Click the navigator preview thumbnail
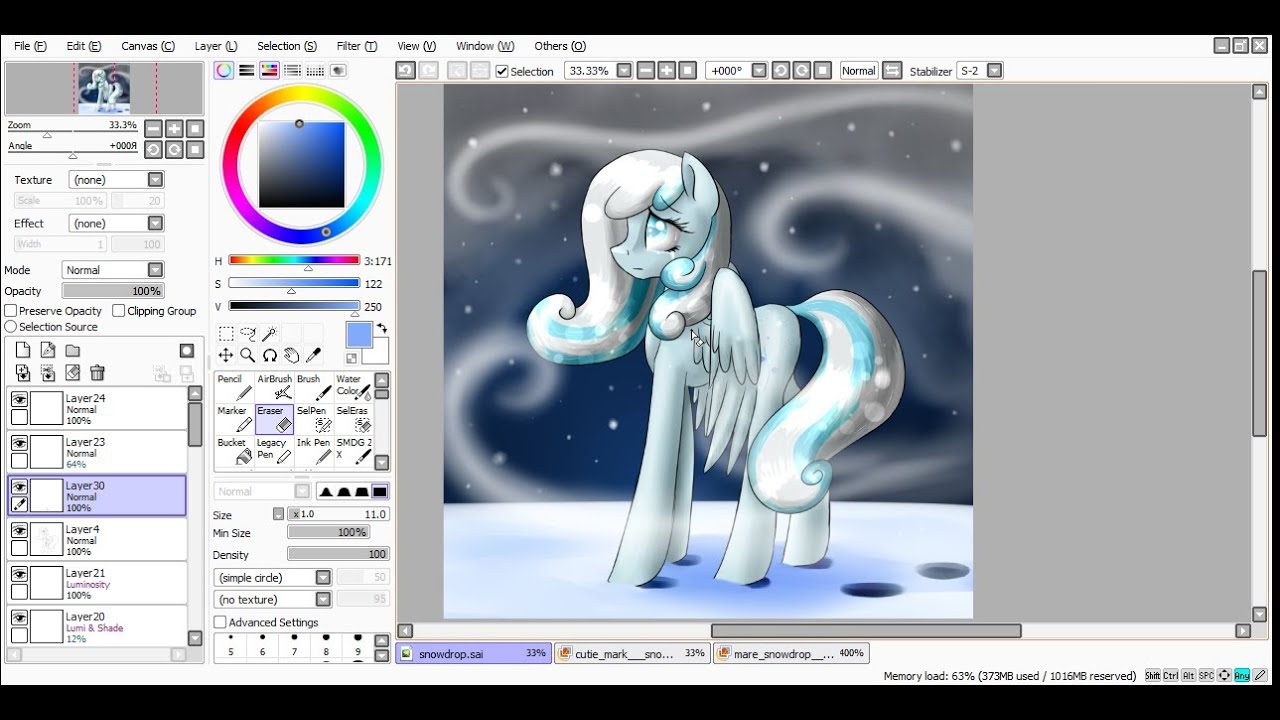This screenshot has width=1280, height=720. tap(104, 89)
